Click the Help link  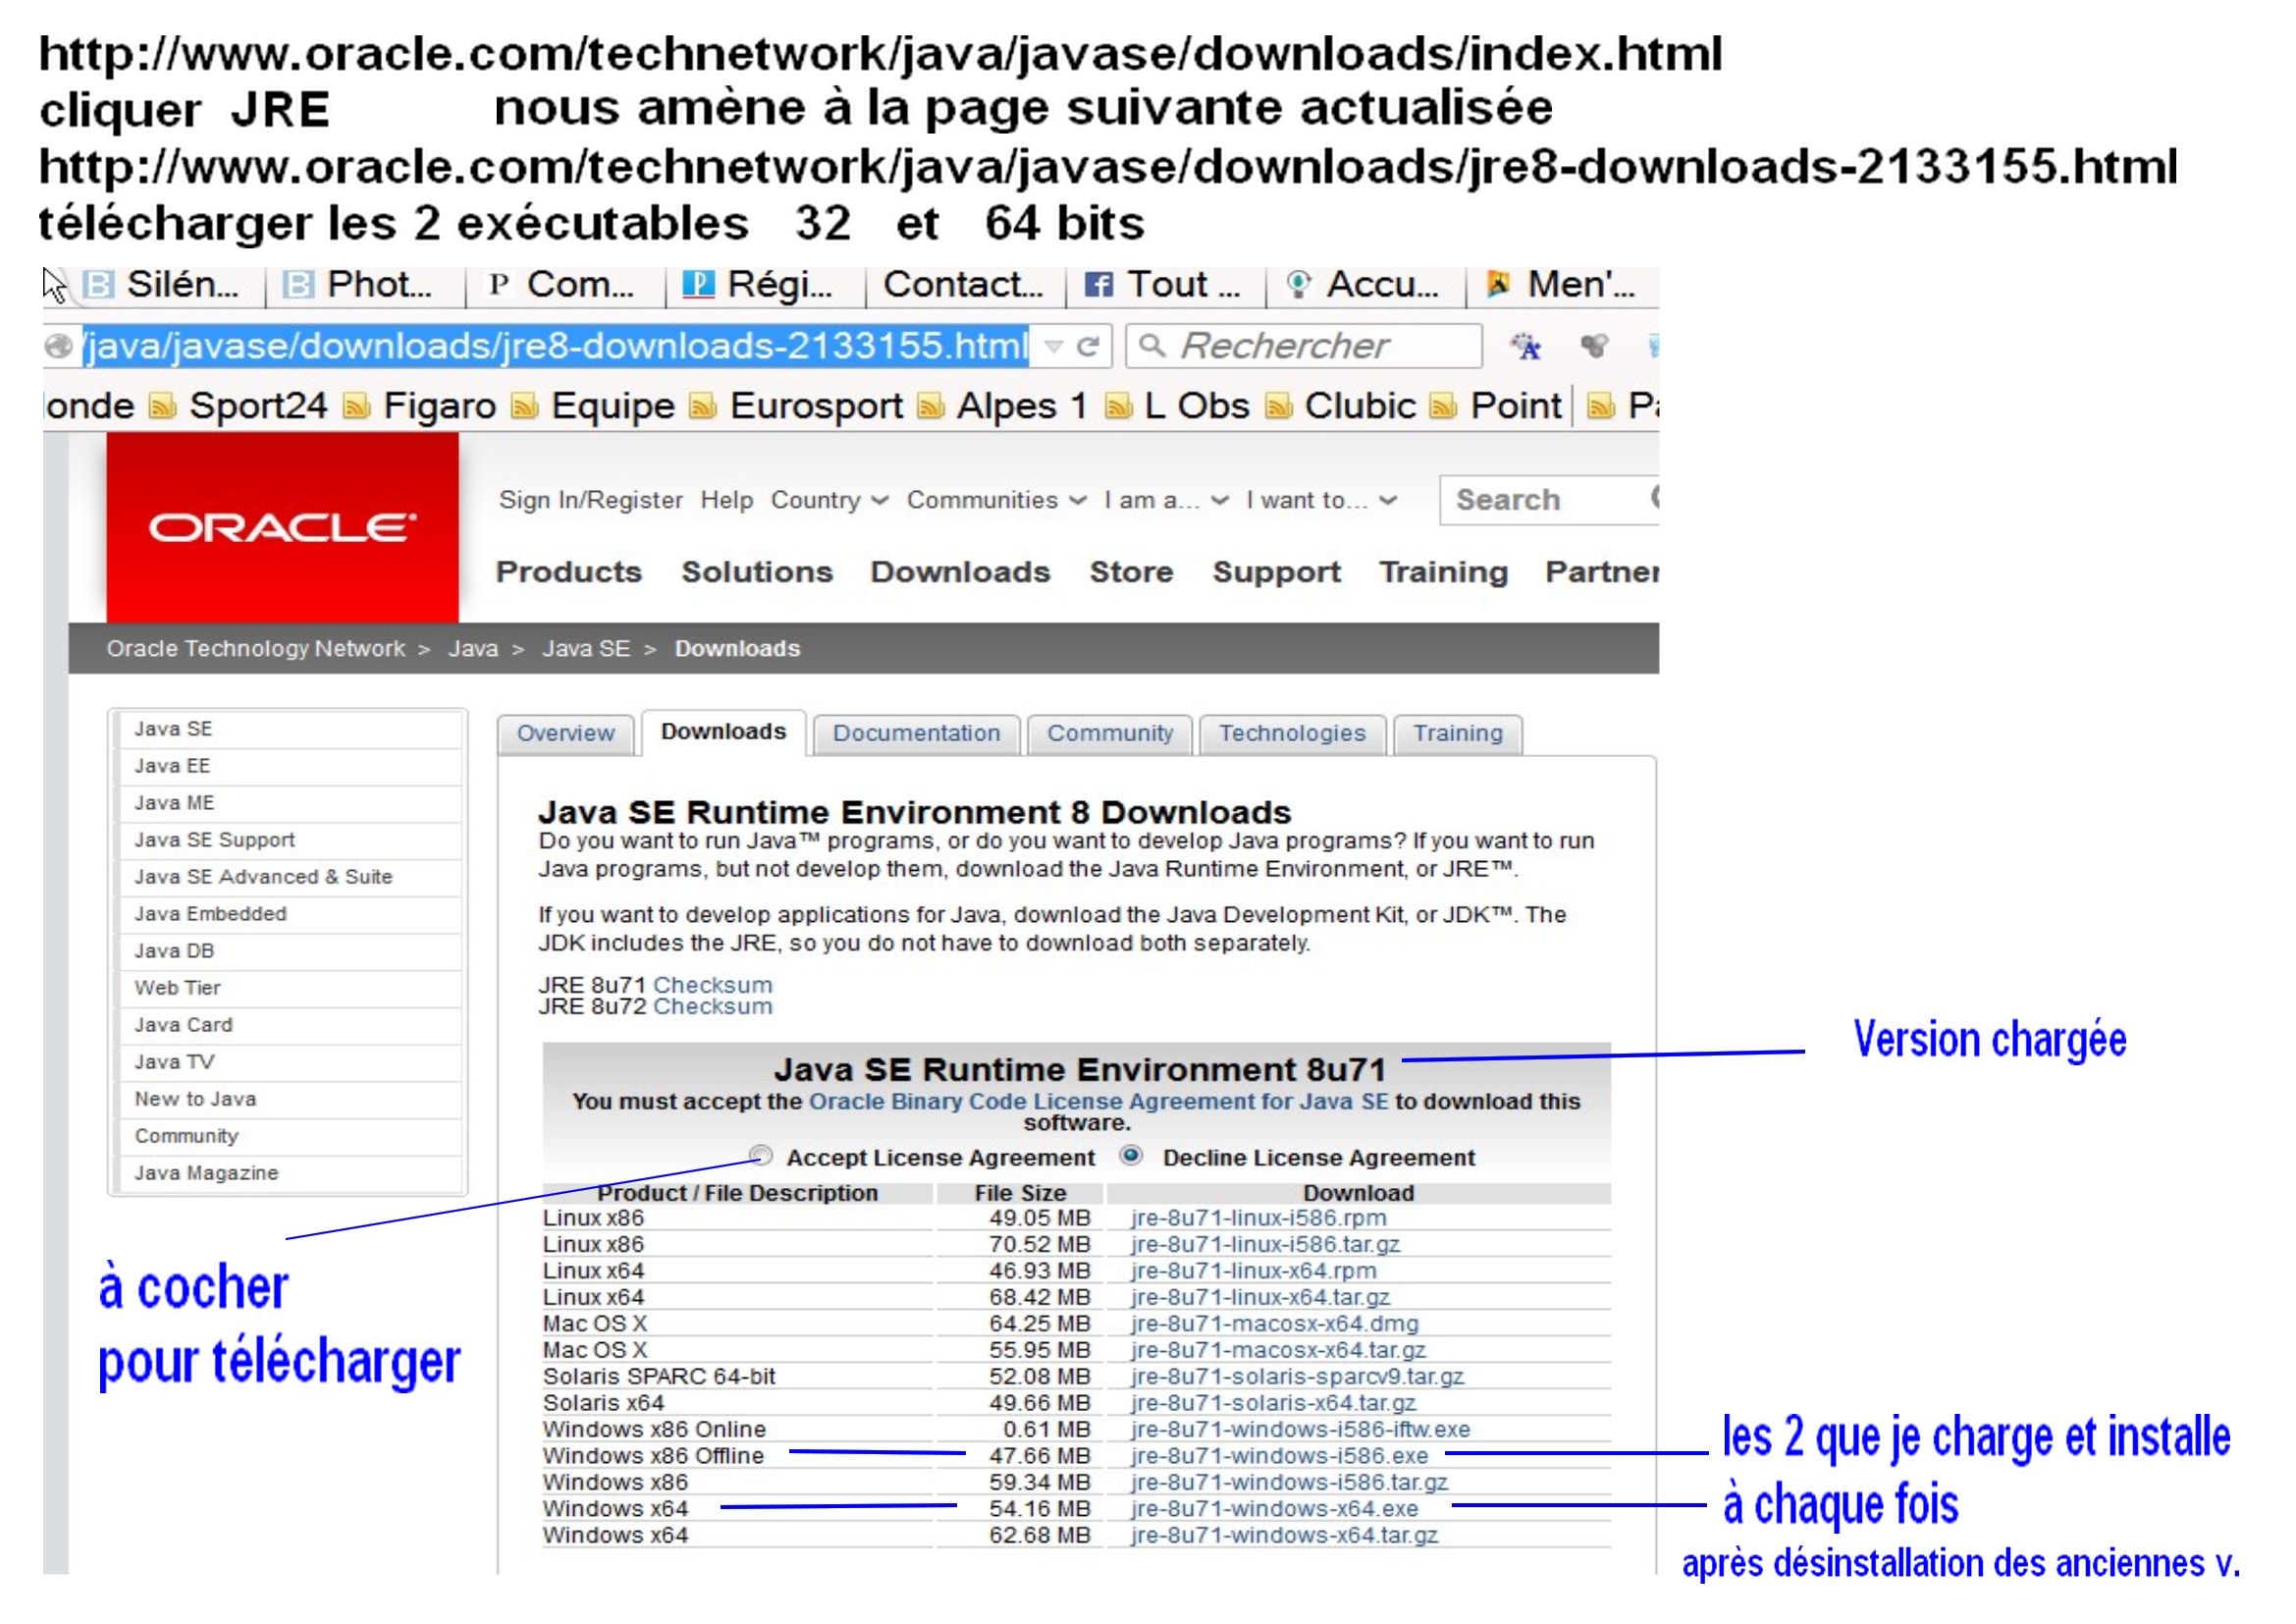(x=727, y=500)
